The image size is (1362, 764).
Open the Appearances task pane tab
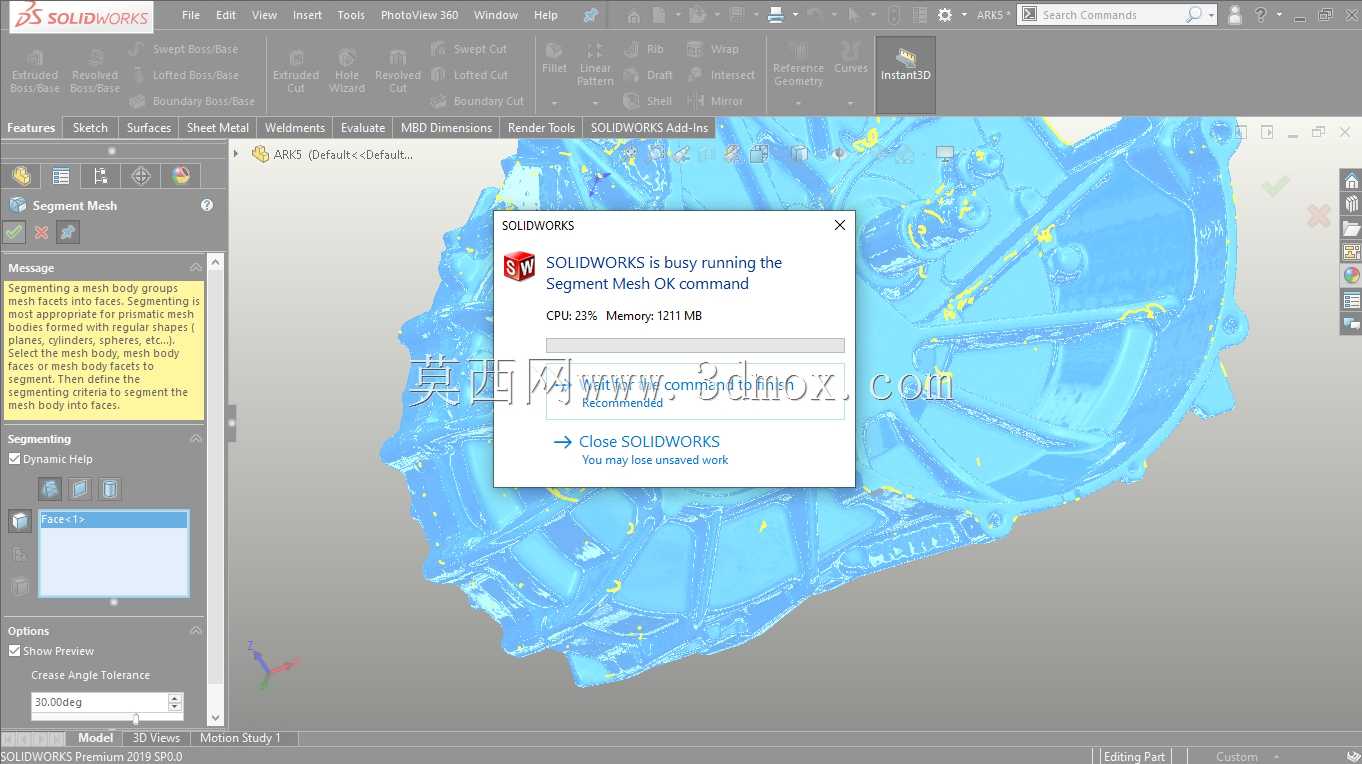click(x=1351, y=276)
